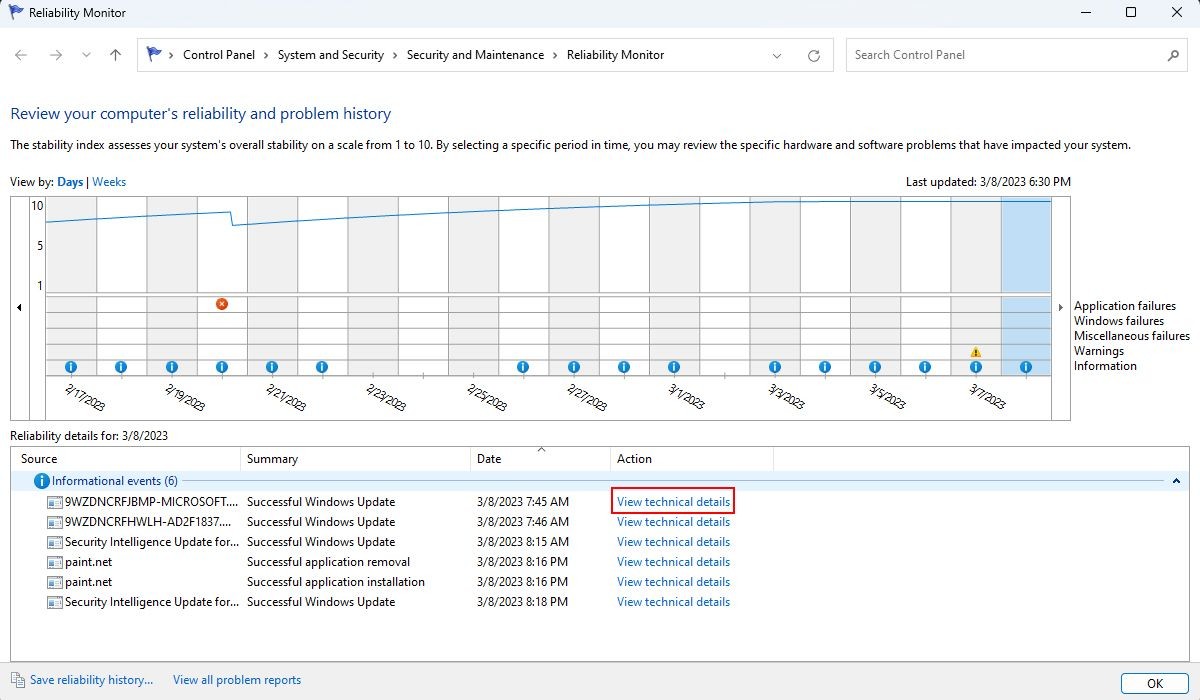Click Reliability Monitor breadcrumb
The height and width of the screenshot is (700, 1200).
click(x=615, y=55)
